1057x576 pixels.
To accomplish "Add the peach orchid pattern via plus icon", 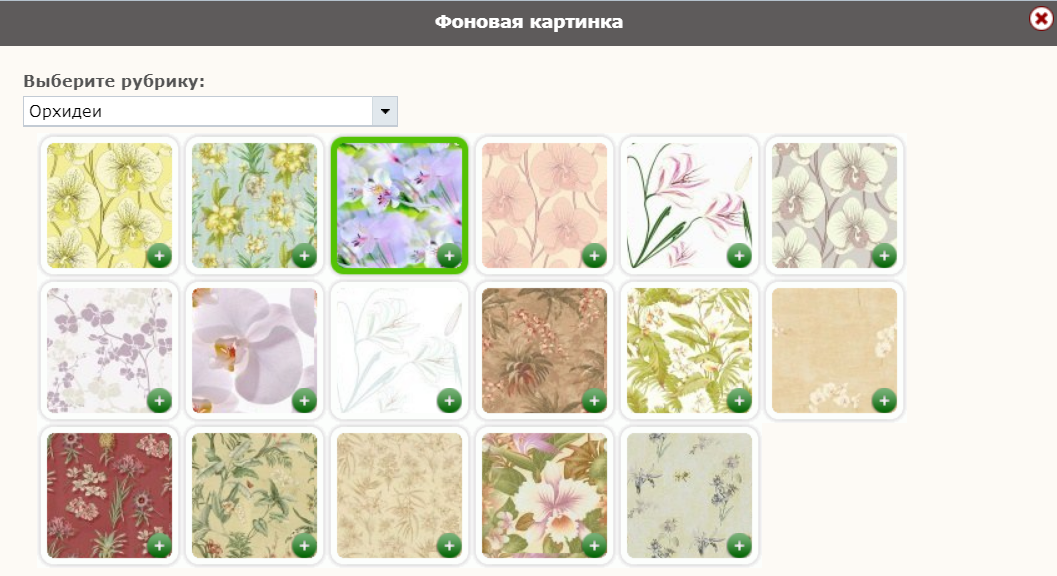I will tap(594, 256).
